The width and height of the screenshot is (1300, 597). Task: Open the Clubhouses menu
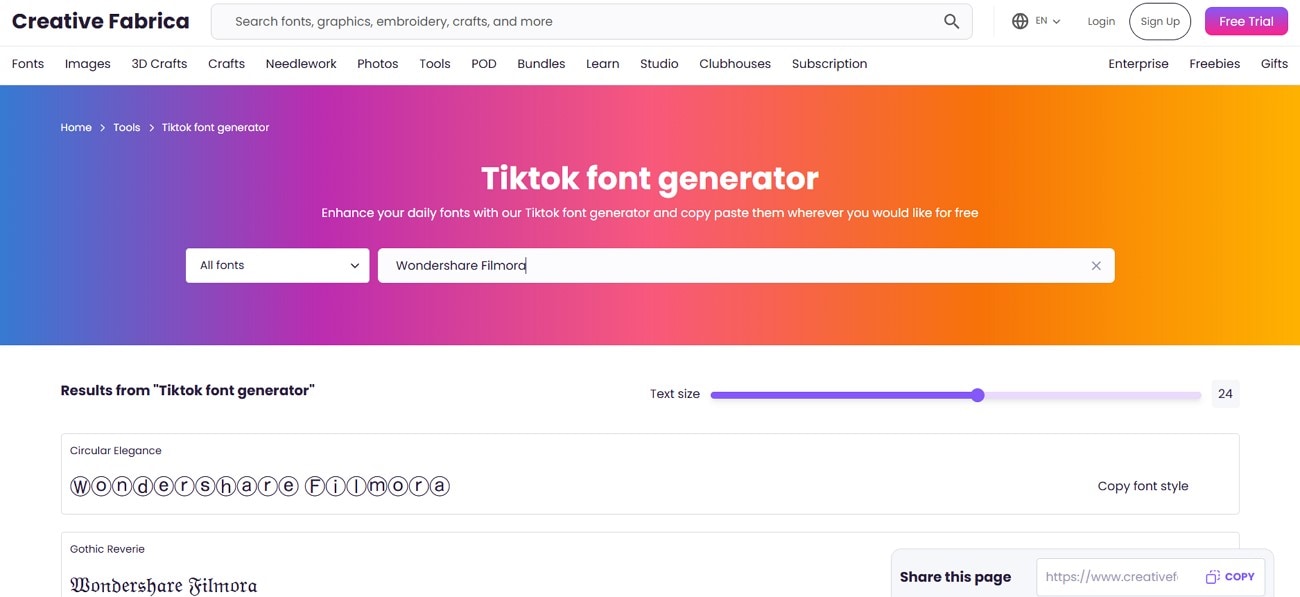735,64
